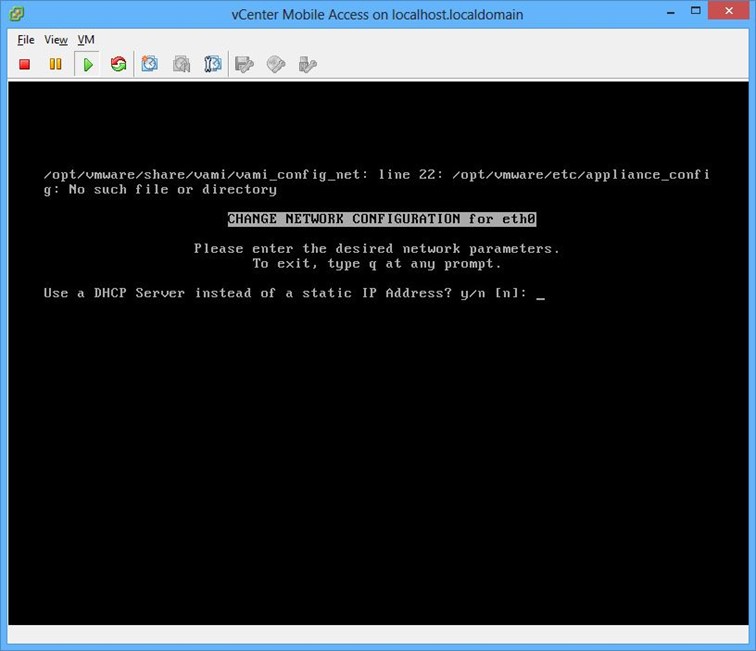Maximize the console window

pos(696,11)
